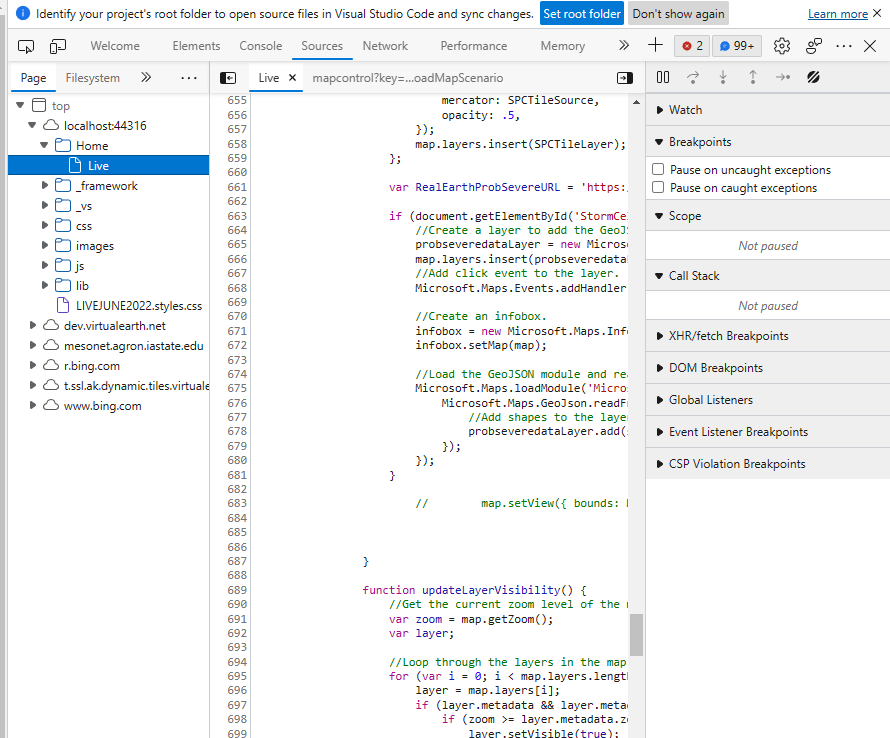Toggle device emulation icon
This screenshot has height=738, width=890.
[x=58, y=46]
